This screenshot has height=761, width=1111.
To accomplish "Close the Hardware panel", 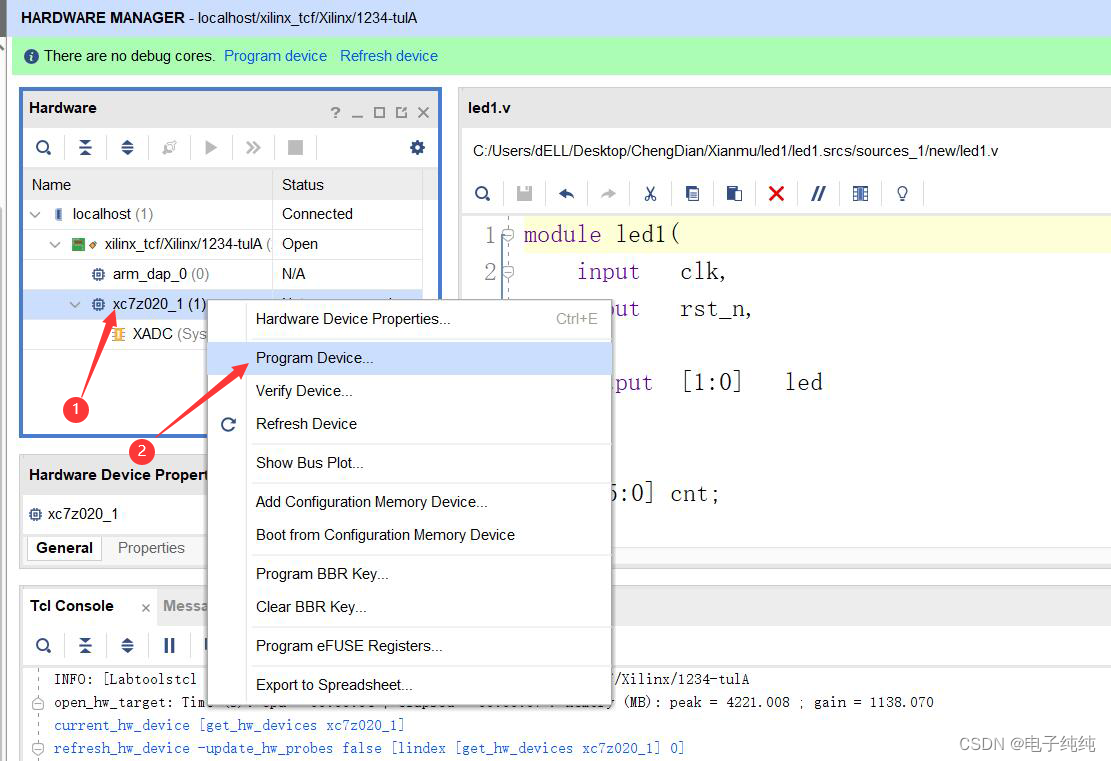I will [424, 113].
